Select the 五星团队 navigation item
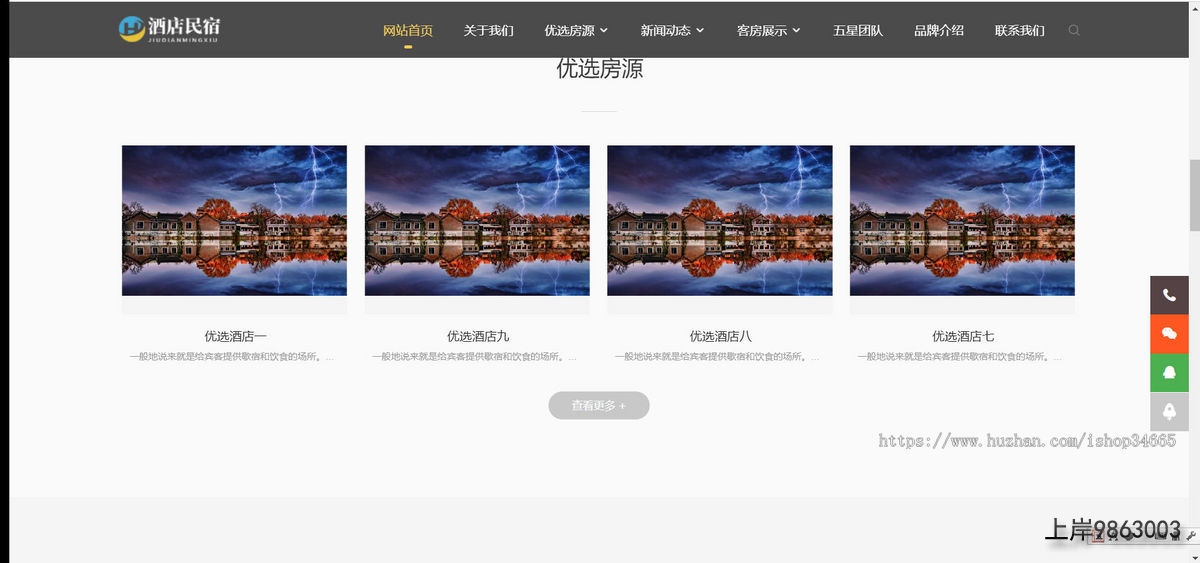This screenshot has height=563, width=1200. click(x=858, y=30)
